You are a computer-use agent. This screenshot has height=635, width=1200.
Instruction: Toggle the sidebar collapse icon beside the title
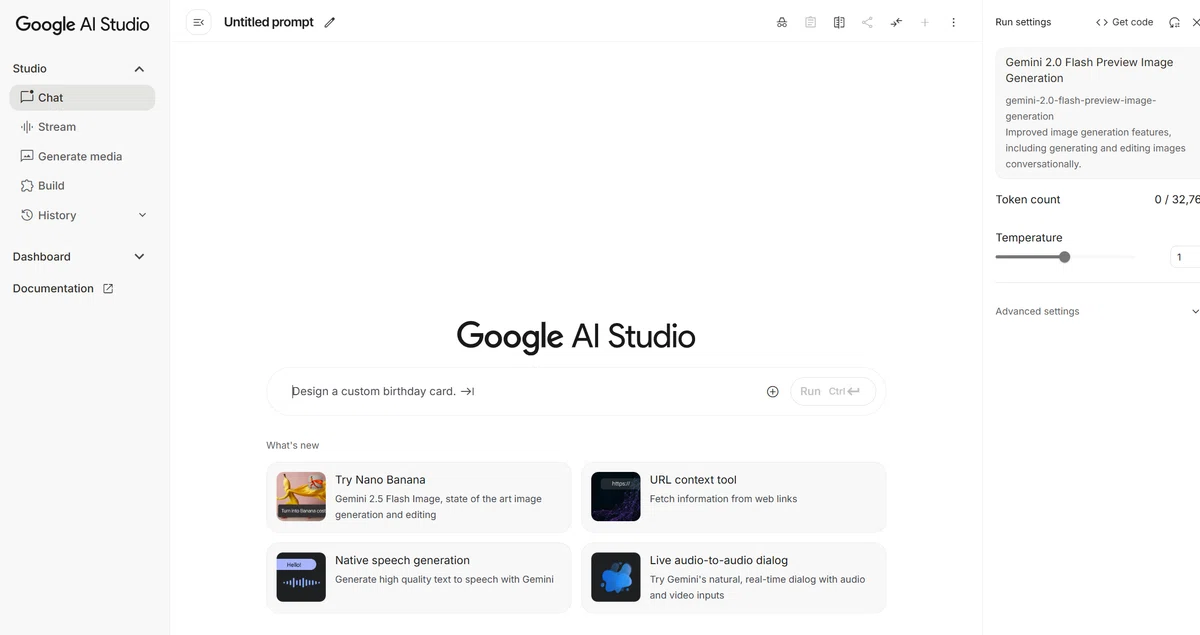[198, 22]
